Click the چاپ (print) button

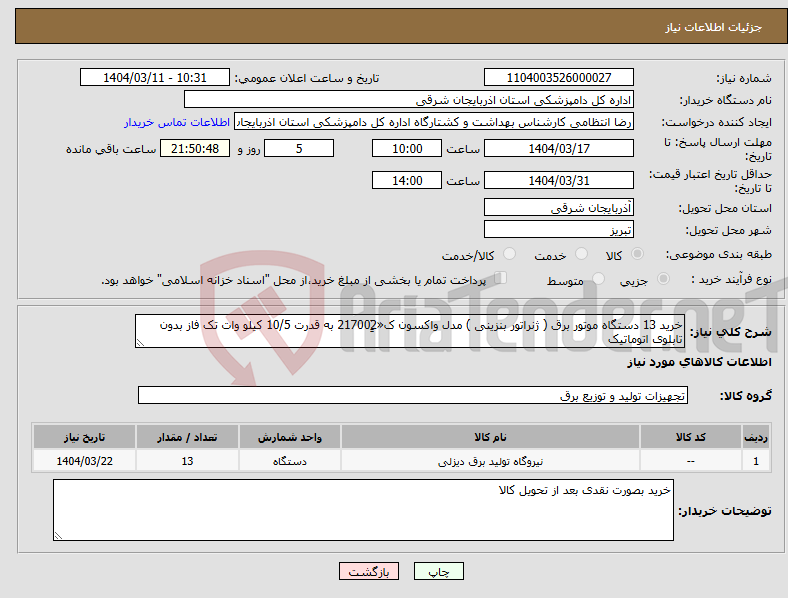click(438, 571)
